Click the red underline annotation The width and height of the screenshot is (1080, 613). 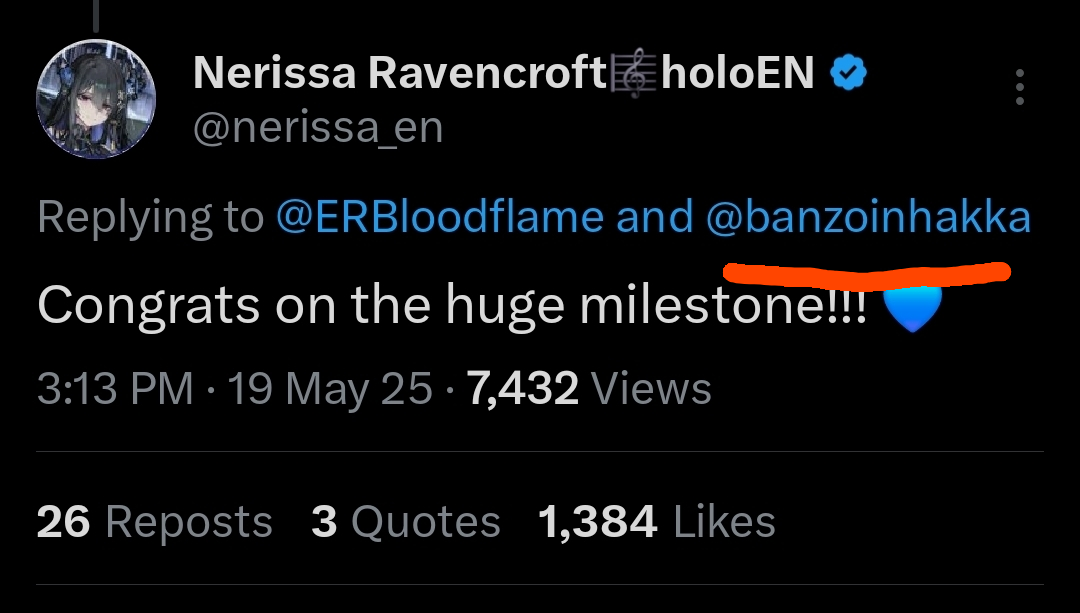pos(866,271)
